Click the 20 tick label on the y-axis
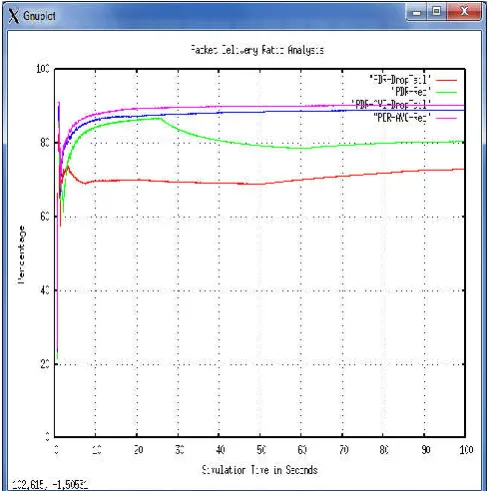The width and height of the screenshot is (489, 491). [45, 364]
